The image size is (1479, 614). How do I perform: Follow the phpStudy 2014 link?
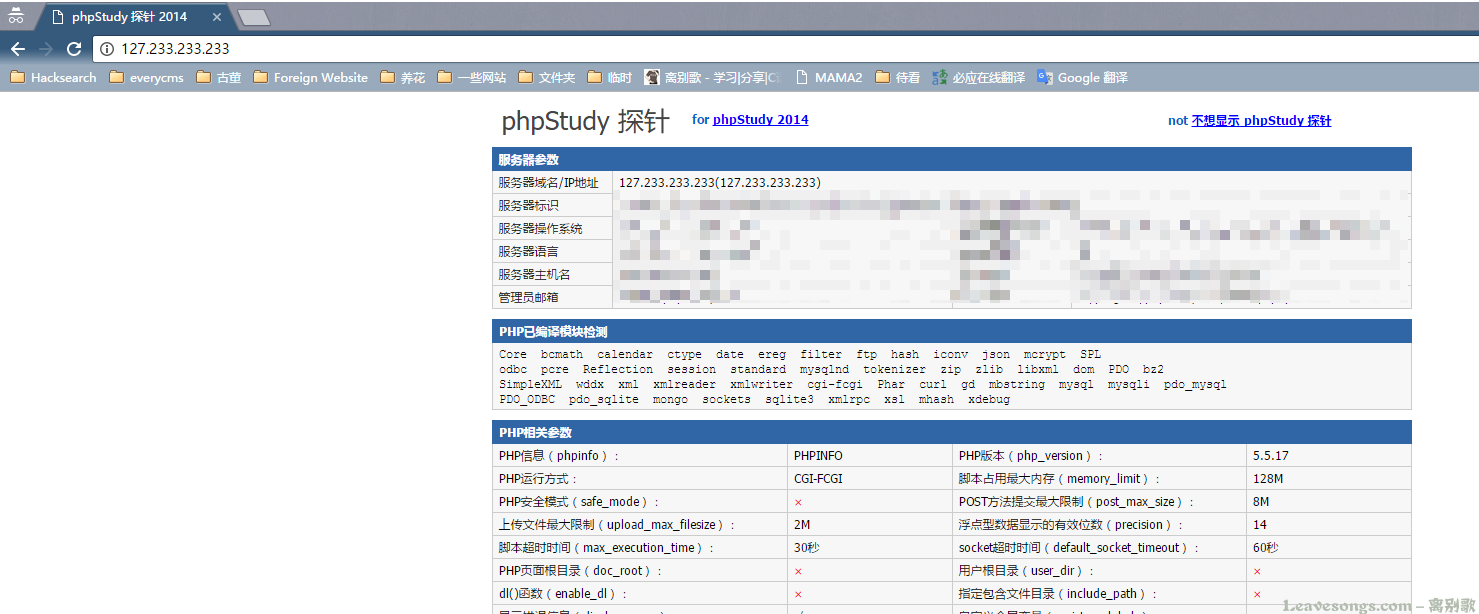click(760, 119)
